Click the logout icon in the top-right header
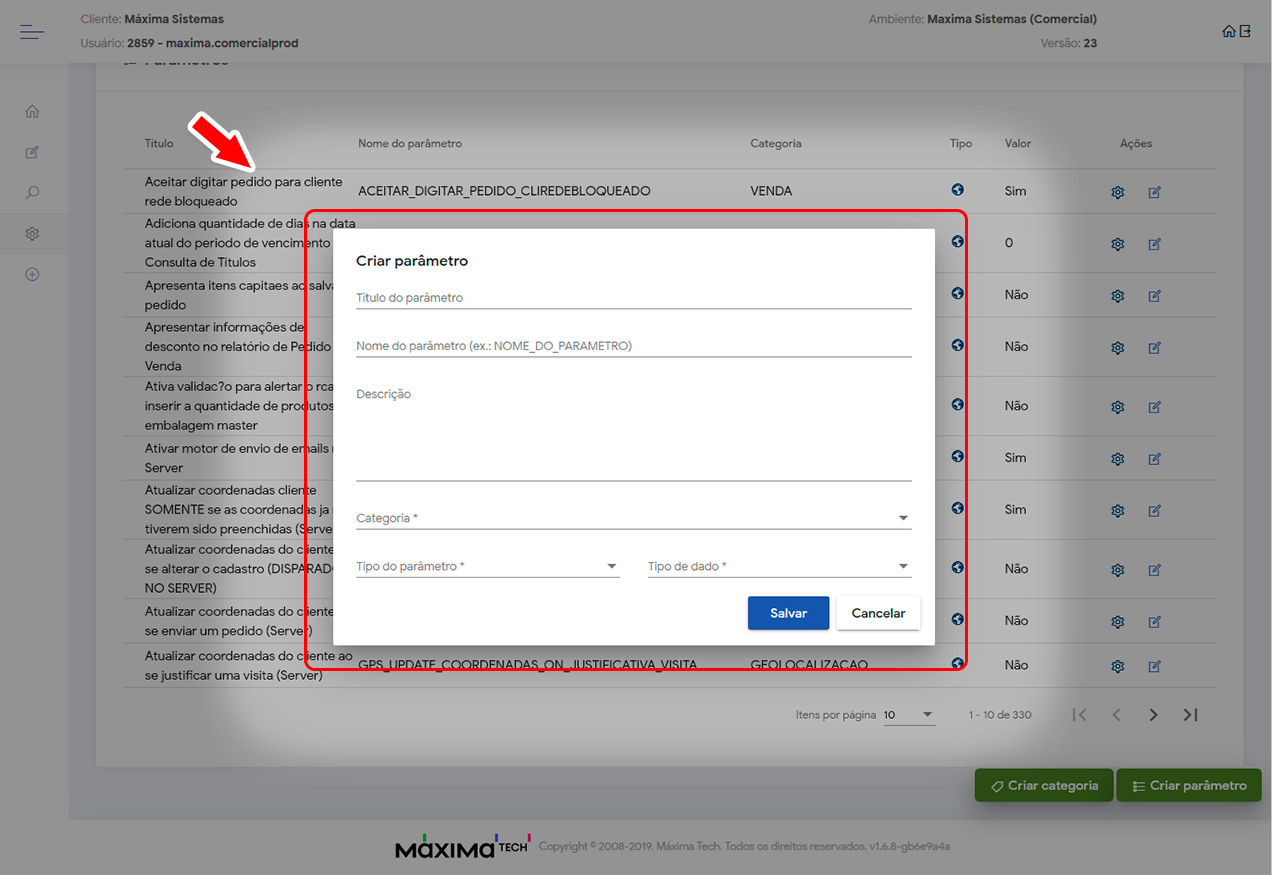The image size is (1272, 875). click(x=1245, y=31)
